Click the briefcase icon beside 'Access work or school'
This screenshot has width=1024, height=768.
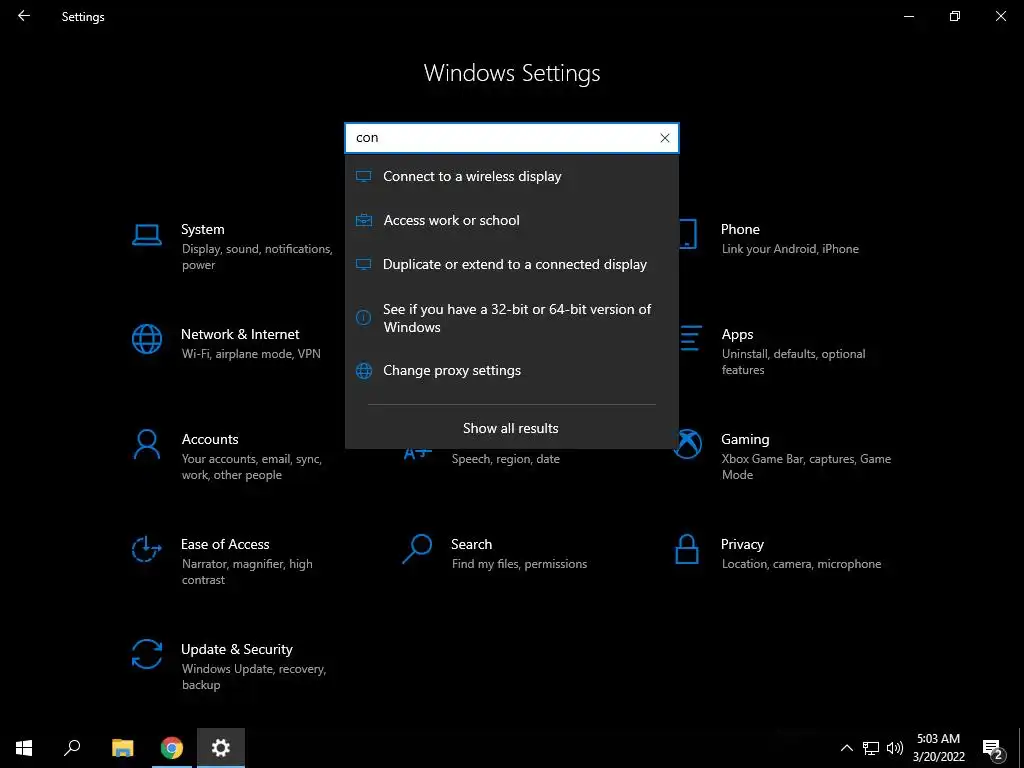point(364,220)
